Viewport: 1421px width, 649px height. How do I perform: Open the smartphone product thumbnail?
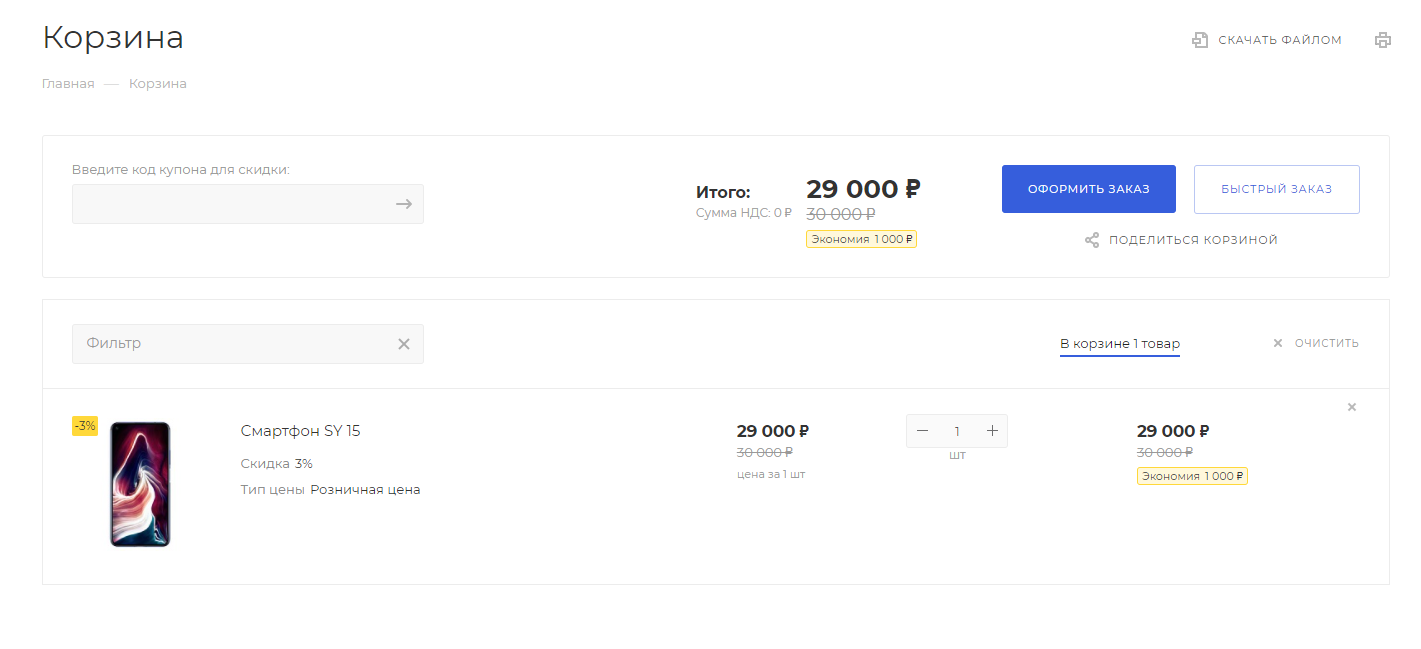point(140,484)
